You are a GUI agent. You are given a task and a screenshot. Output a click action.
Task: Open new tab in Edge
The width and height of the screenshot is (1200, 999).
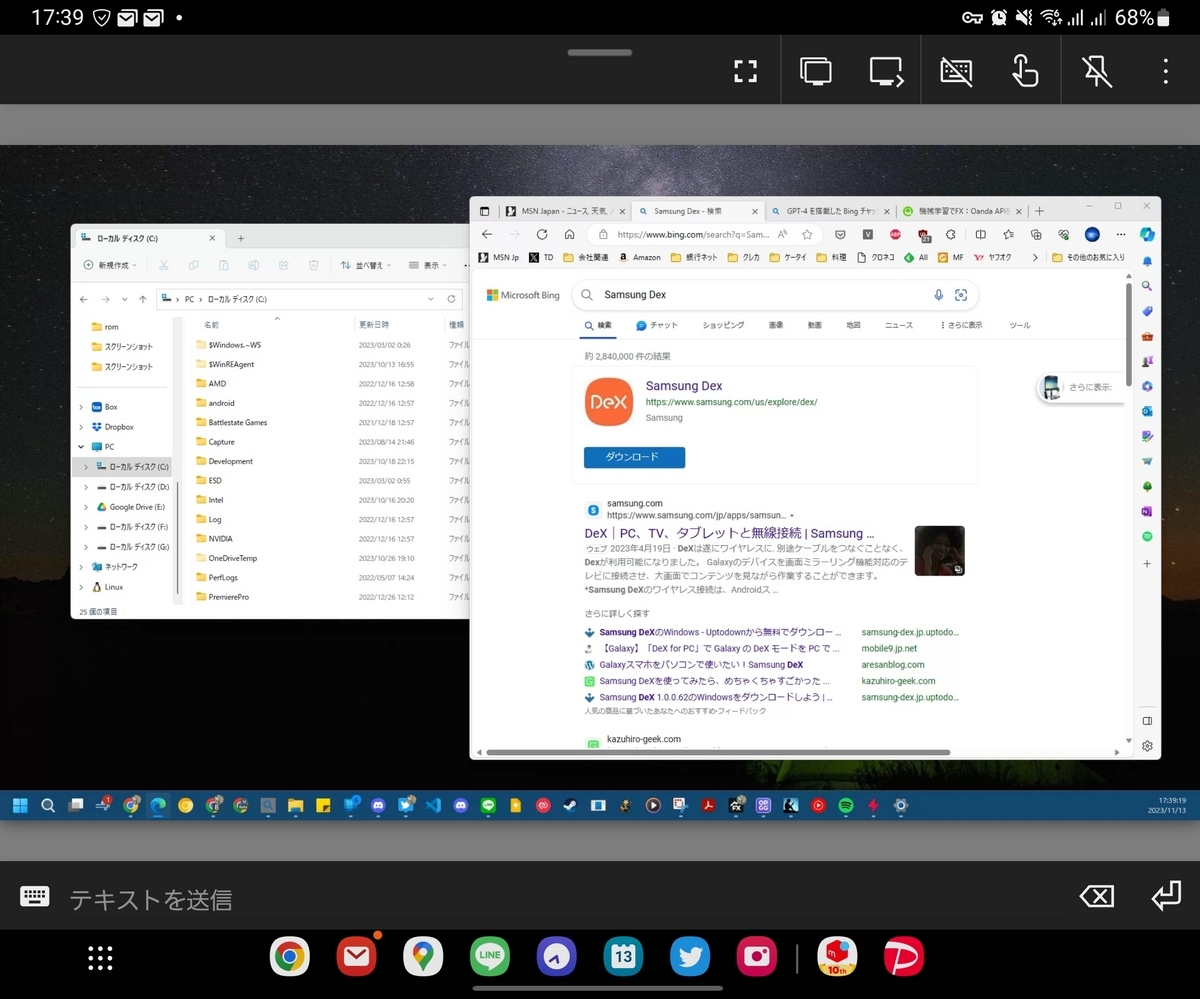click(1040, 211)
